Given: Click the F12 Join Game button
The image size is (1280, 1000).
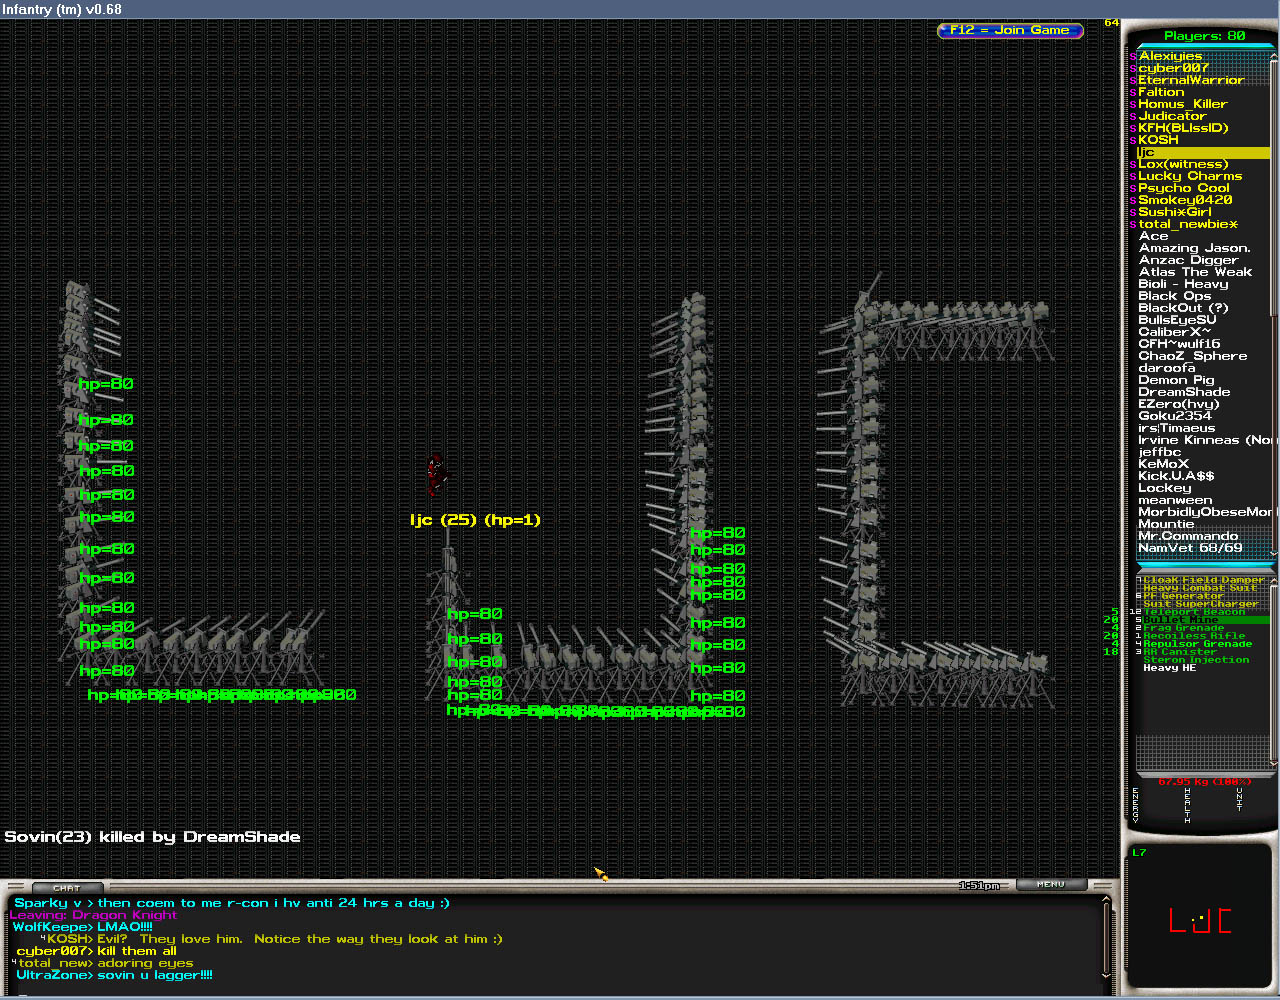Looking at the screenshot, I should click(x=1010, y=30).
